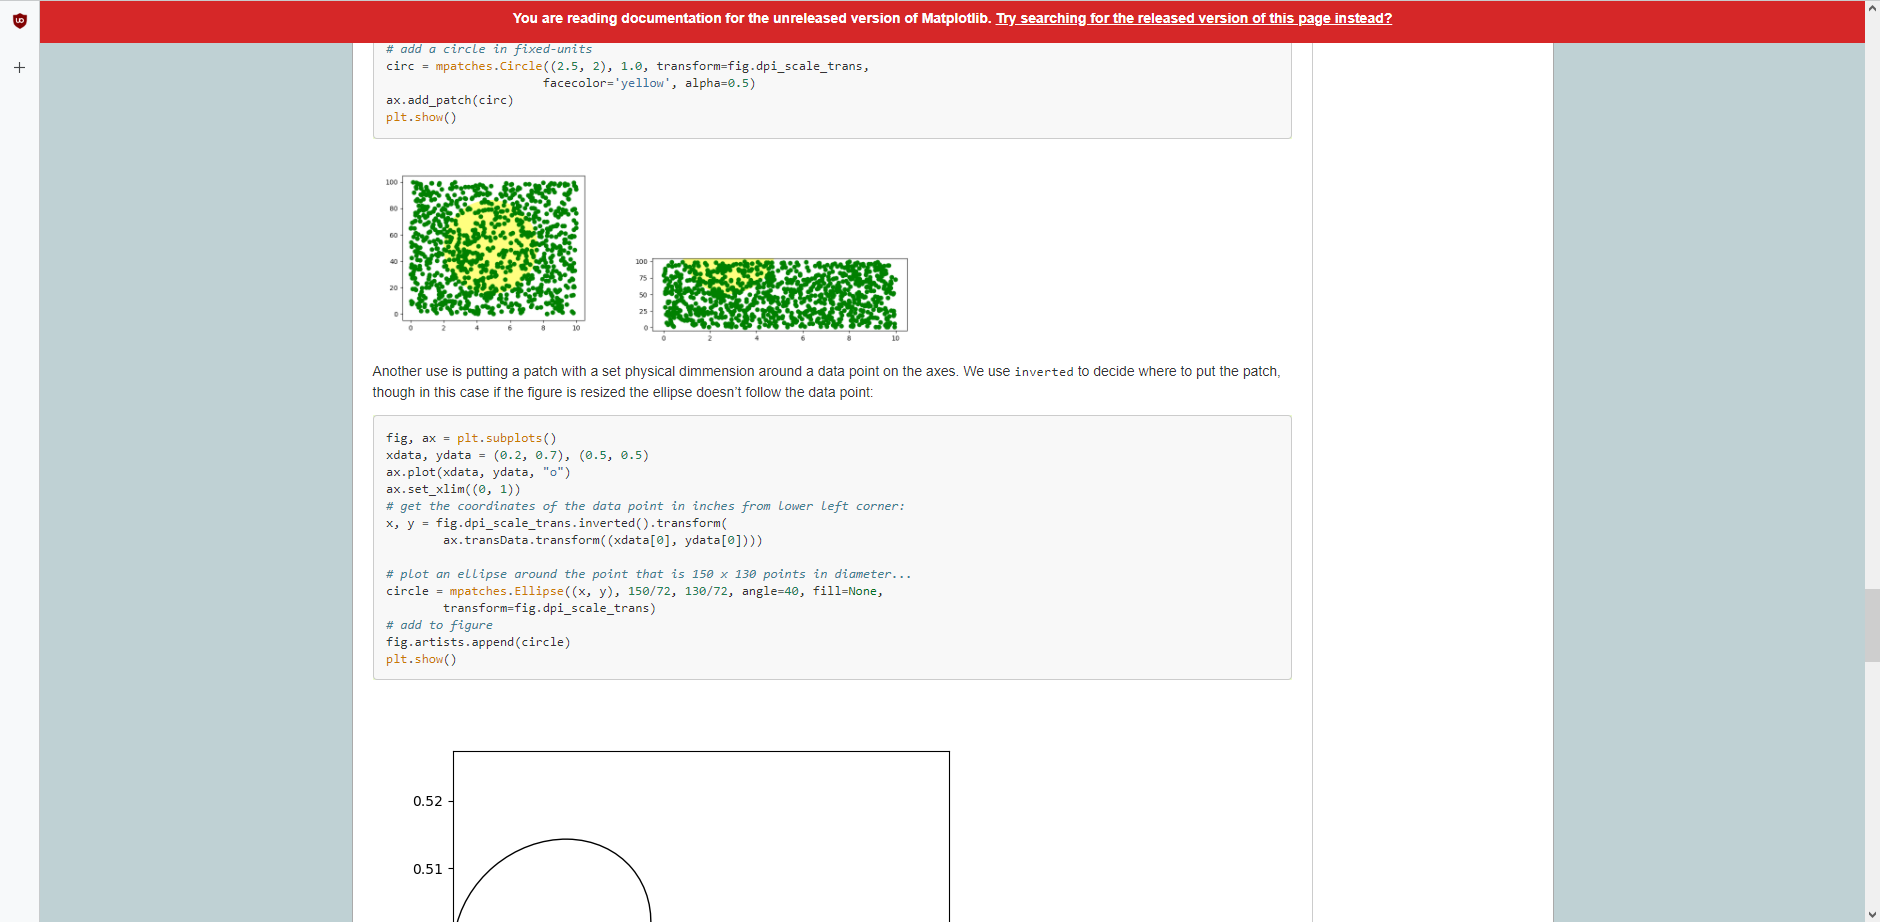Viewport: 1880px width, 922px height.
Task: Click the uBlock Origin shield icon
Action: pos(19,20)
